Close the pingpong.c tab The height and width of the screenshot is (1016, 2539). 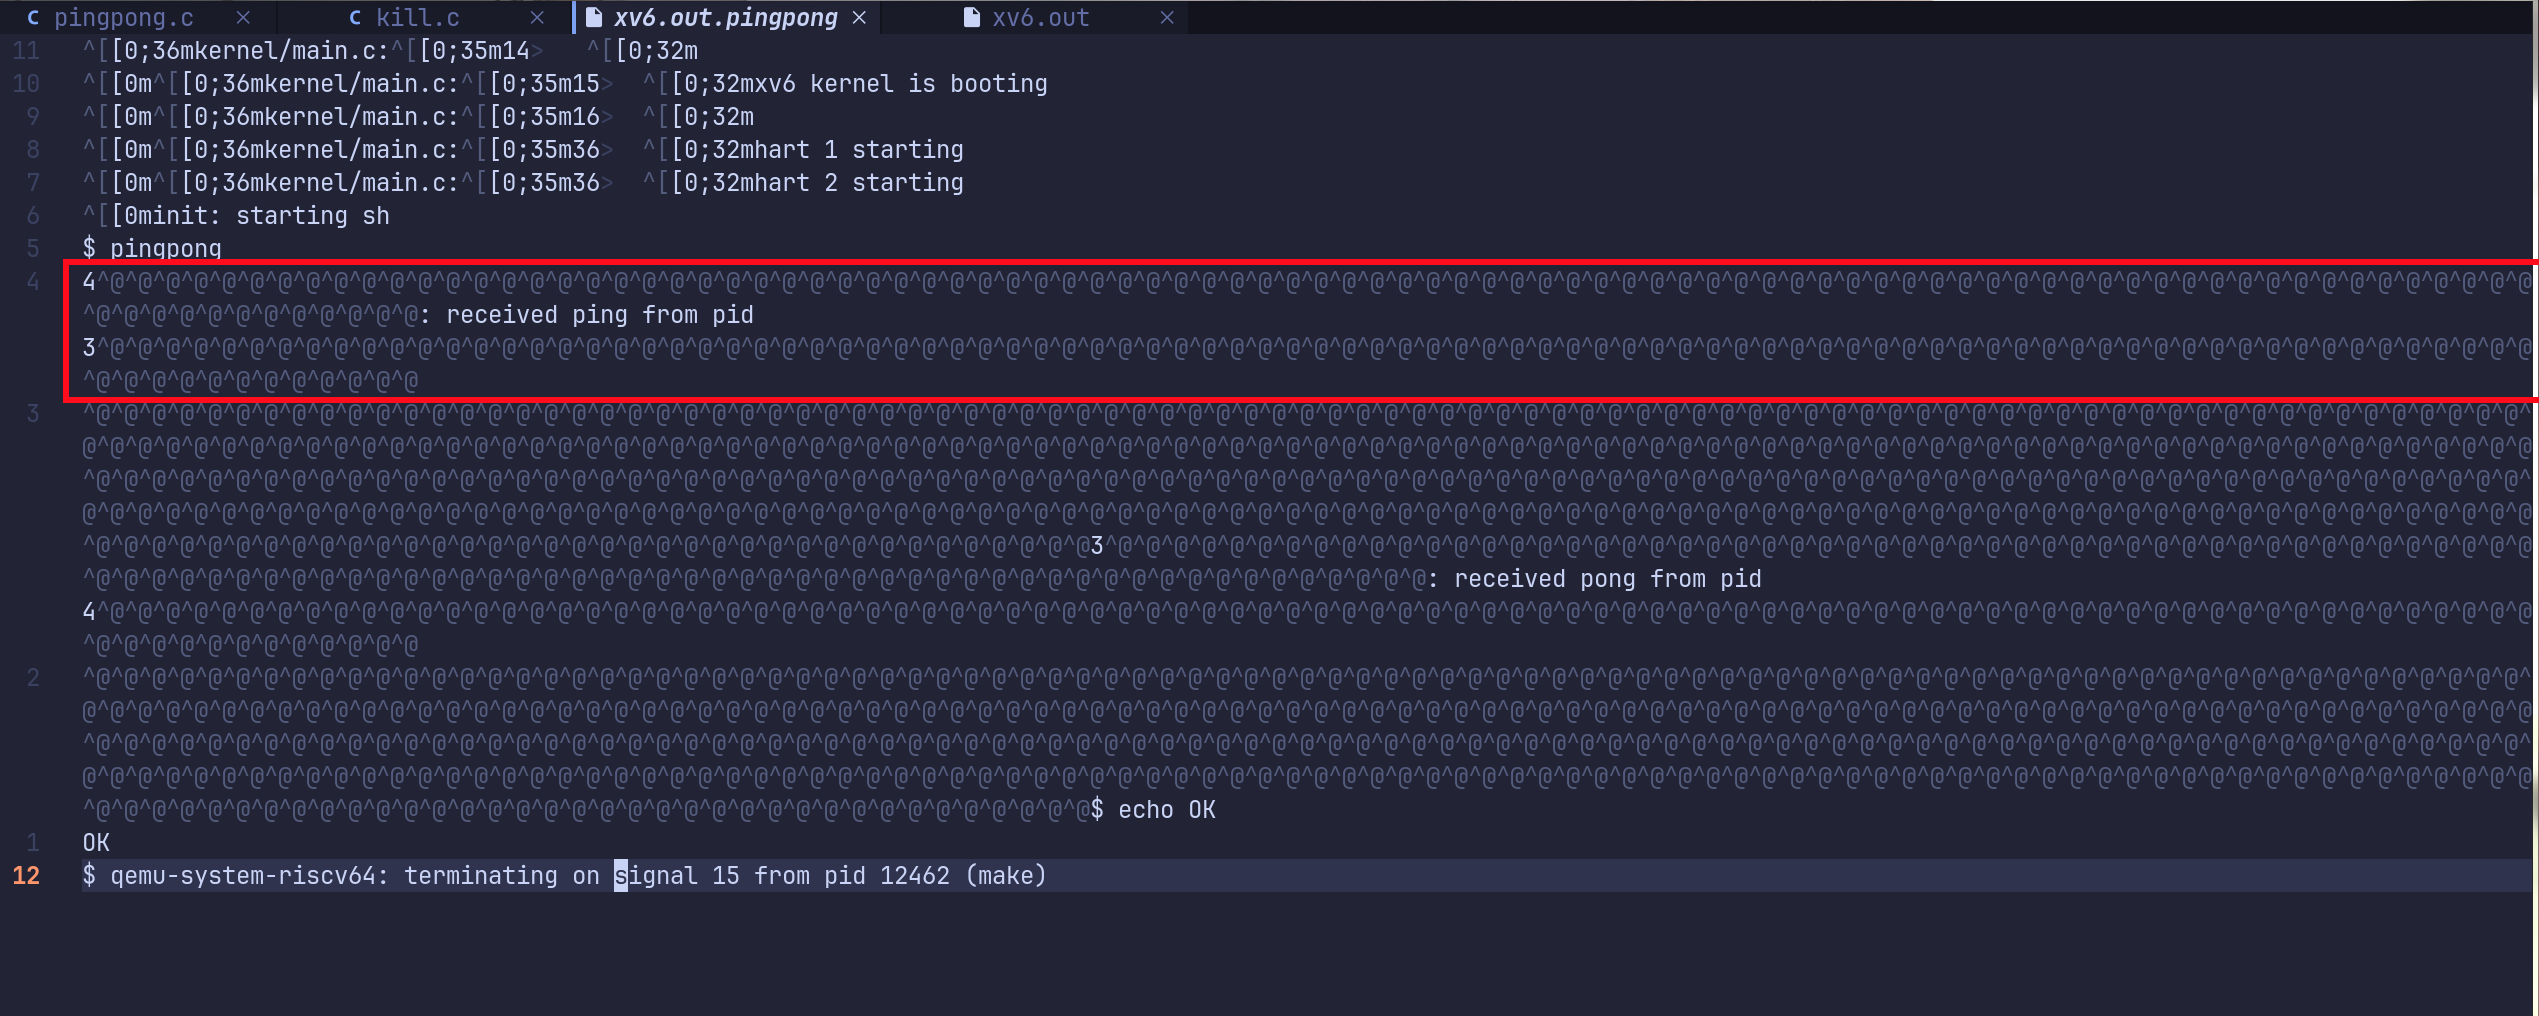pyautogui.click(x=243, y=18)
